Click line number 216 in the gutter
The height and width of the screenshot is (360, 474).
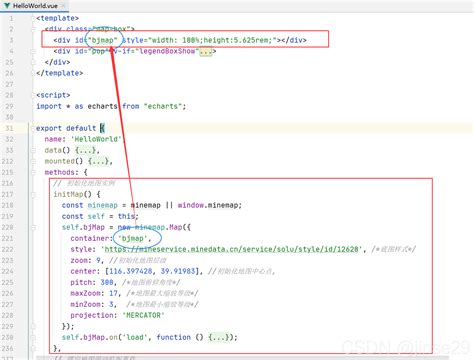(x=7, y=183)
